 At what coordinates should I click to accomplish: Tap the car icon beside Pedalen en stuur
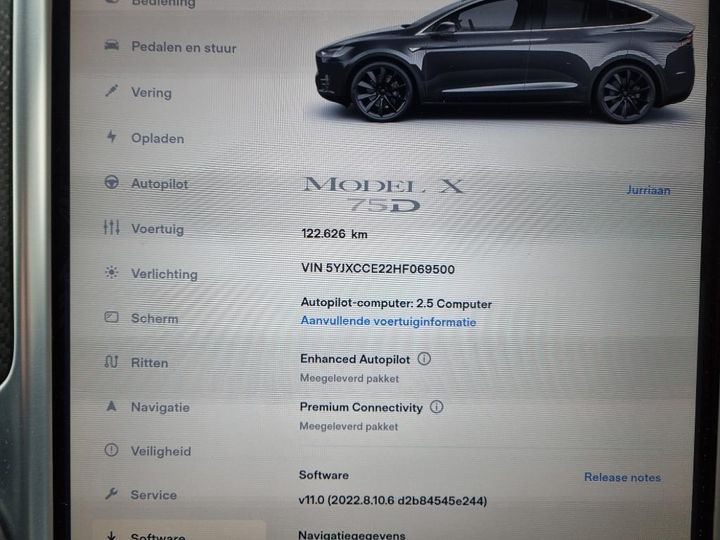coord(112,45)
